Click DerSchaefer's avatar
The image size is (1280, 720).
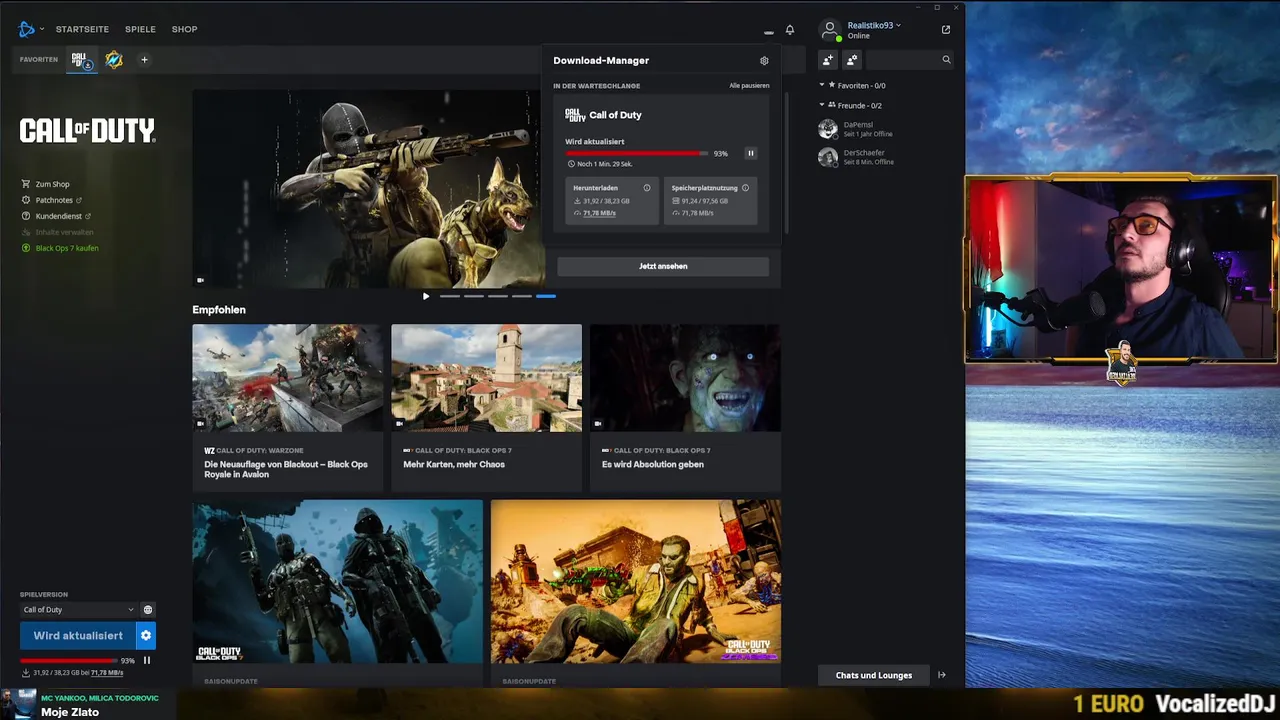pyautogui.click(x=828, y=157)
